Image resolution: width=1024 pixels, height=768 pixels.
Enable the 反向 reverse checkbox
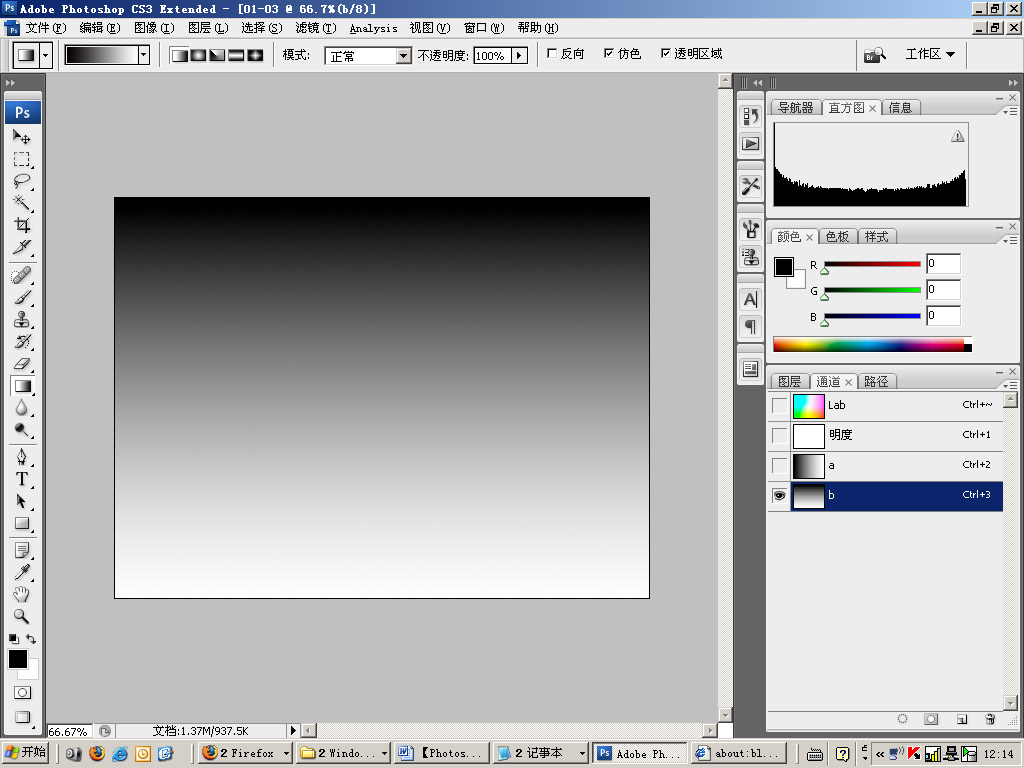point(552,54)
